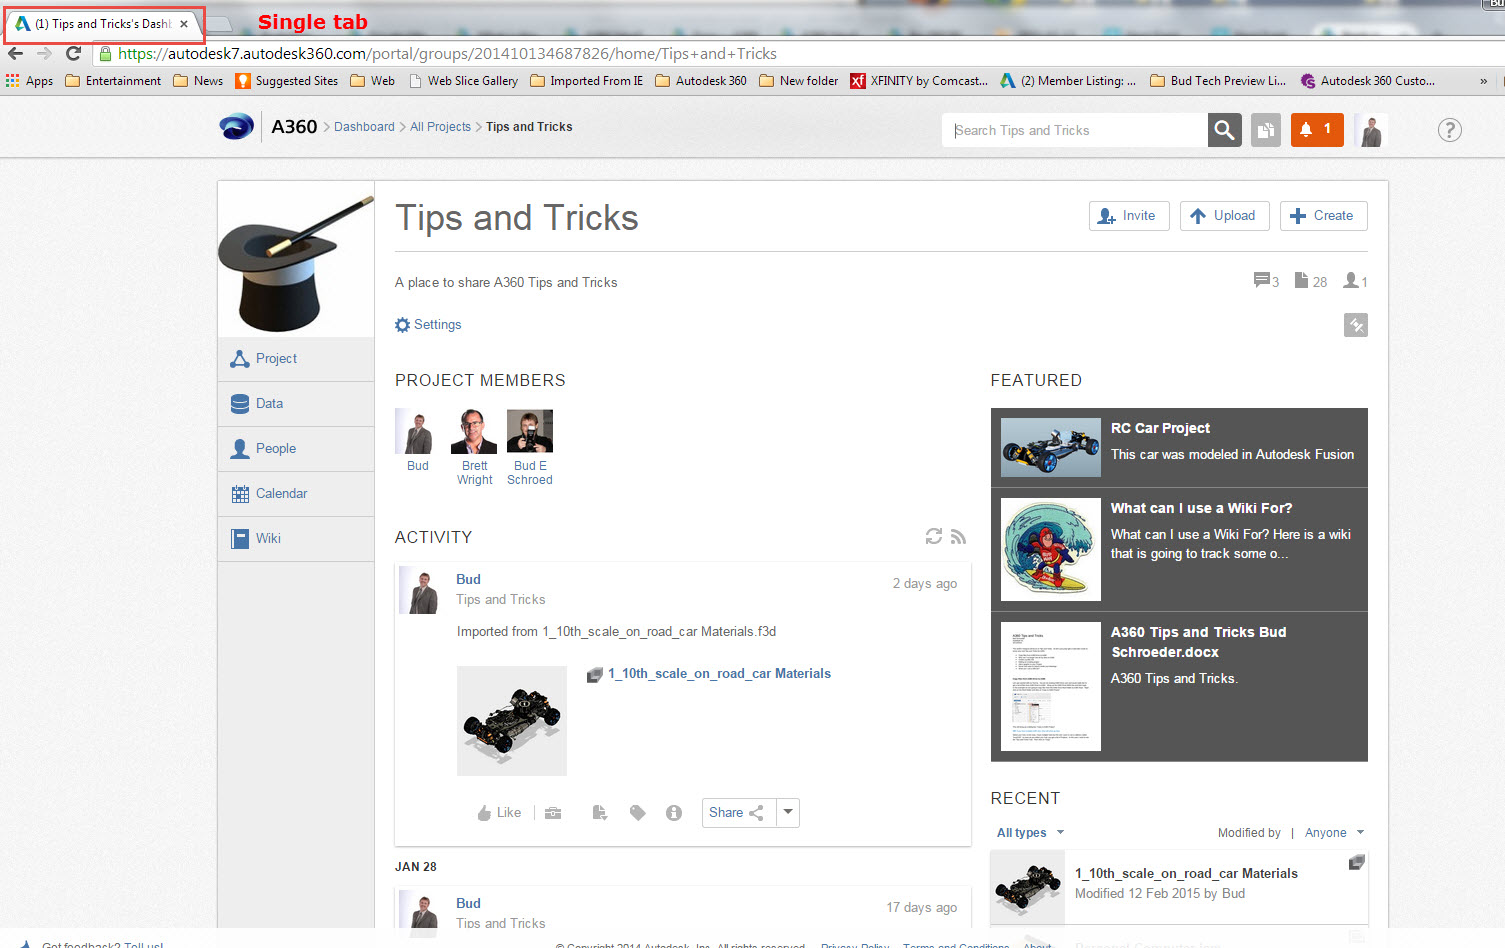View the People section
The height and width of the screenshot is (948, 1505).
(273, 448)
